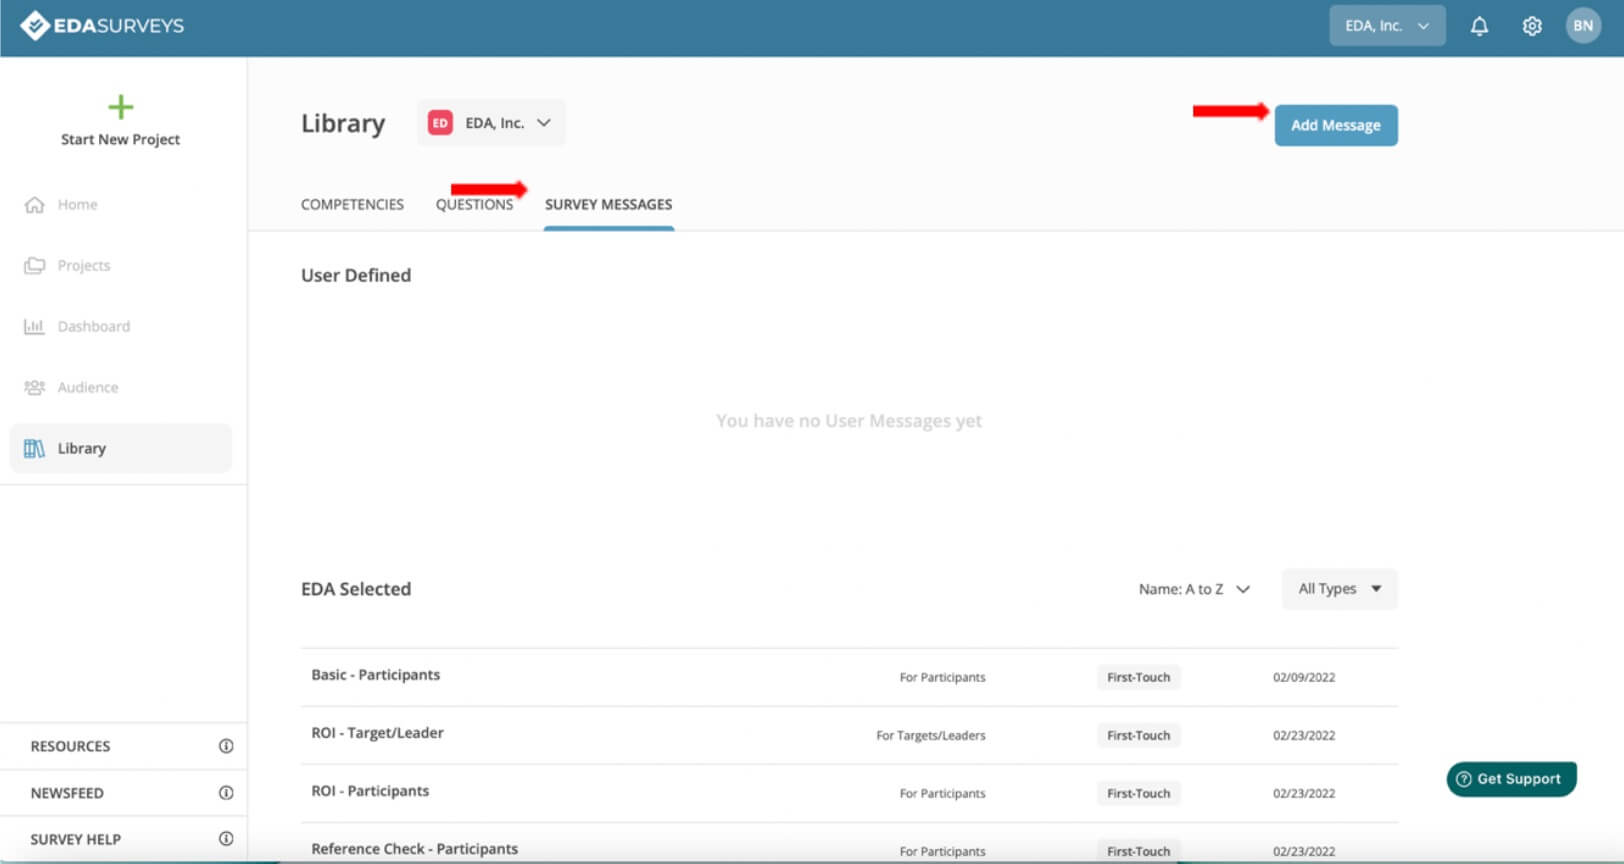Click the green plus Start New Project icon
1624x864 pixels.
[121, 107]
